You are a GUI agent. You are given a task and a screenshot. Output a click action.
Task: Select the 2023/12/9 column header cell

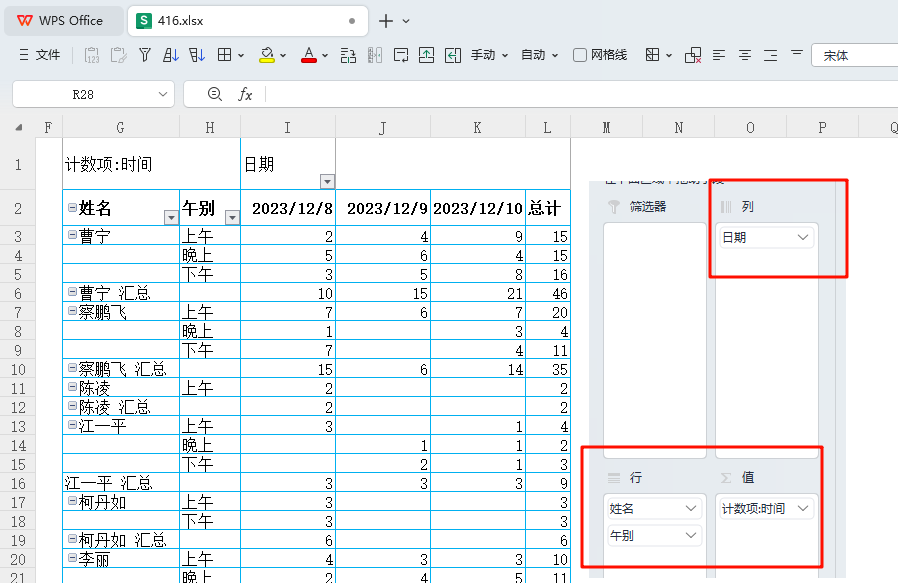(383, 208)
